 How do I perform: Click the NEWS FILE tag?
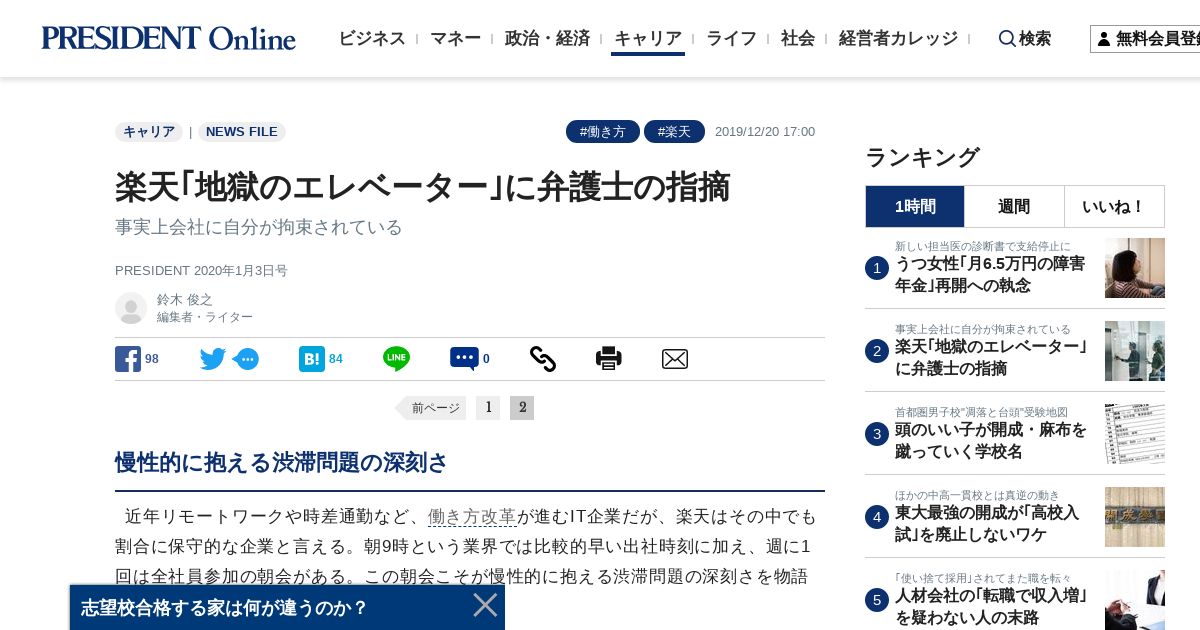tap(242, 132)
